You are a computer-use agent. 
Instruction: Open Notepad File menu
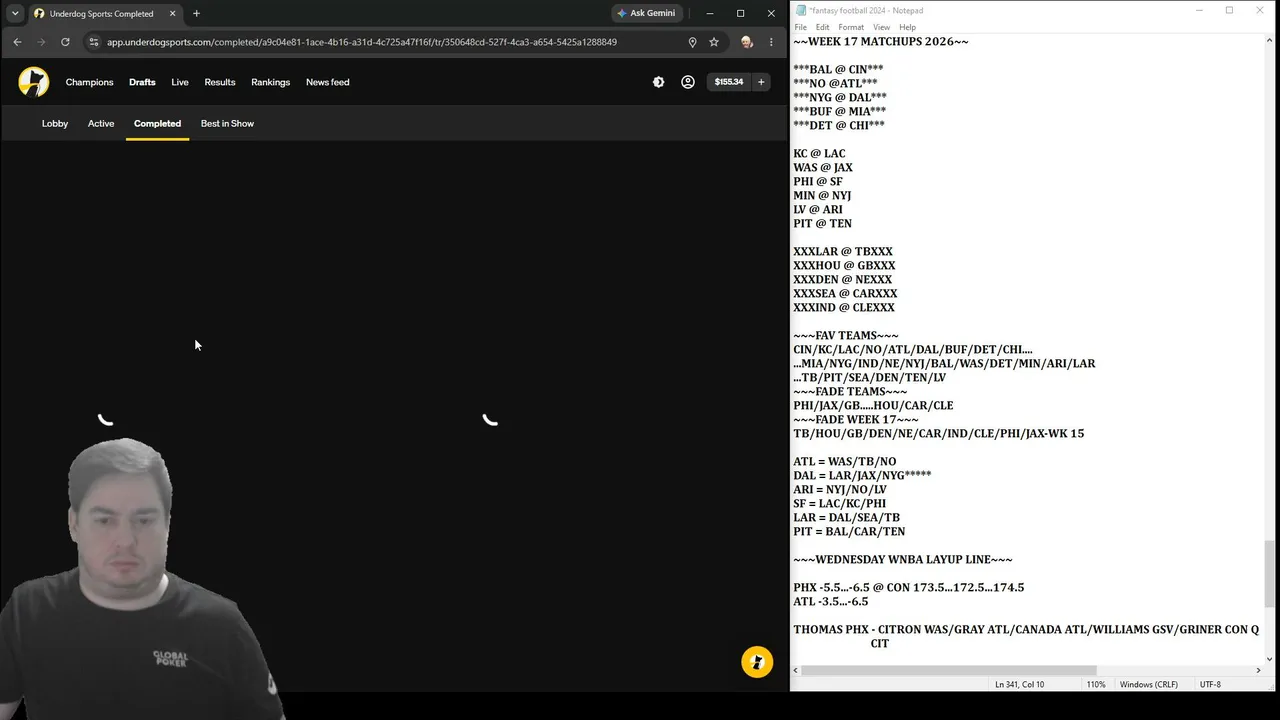point(801,27)
